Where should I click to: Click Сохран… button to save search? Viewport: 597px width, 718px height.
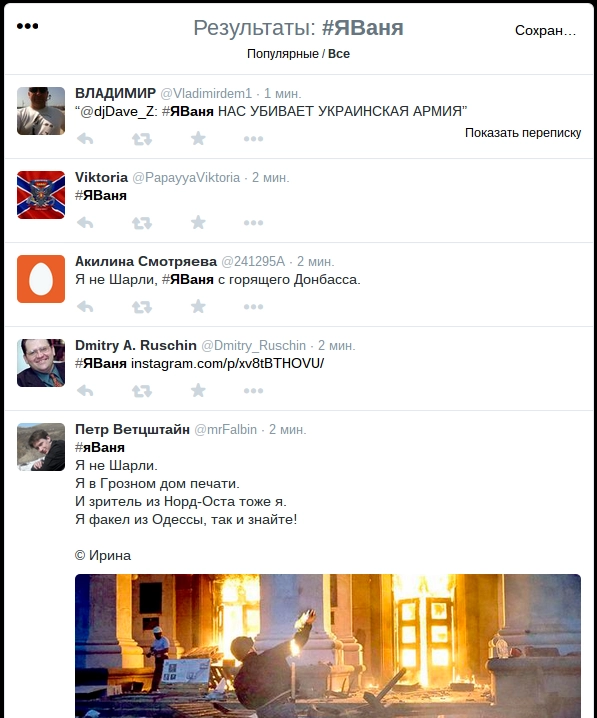click(545, 30)
